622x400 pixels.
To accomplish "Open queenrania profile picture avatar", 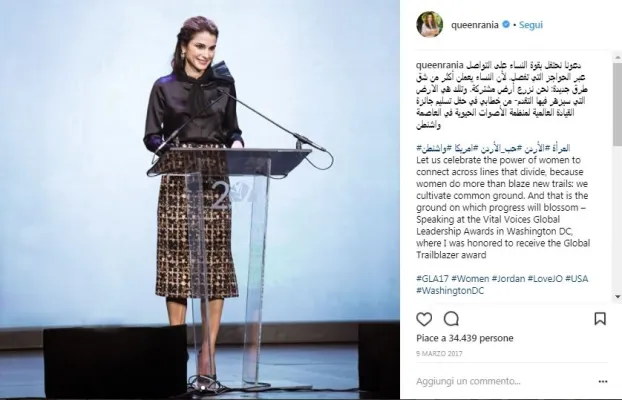I will [x=429, y=25].
